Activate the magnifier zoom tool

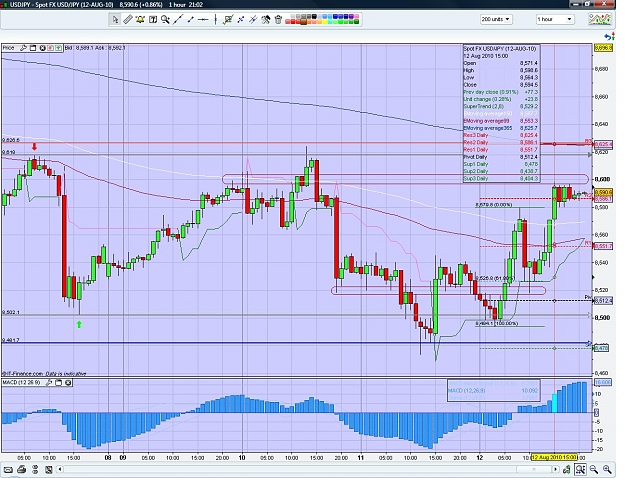click(x=165, y=19)
